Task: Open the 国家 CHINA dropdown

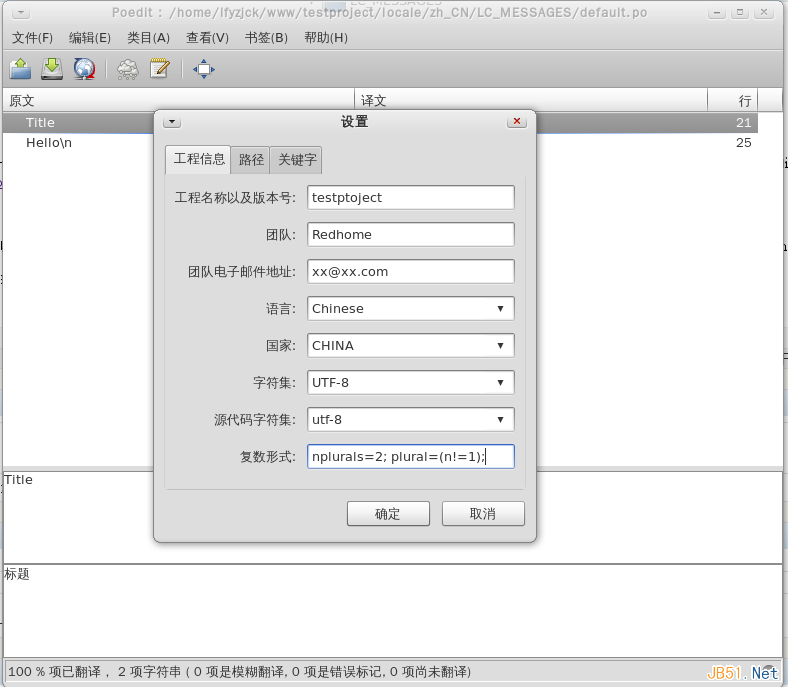Action: pos(411,346)
